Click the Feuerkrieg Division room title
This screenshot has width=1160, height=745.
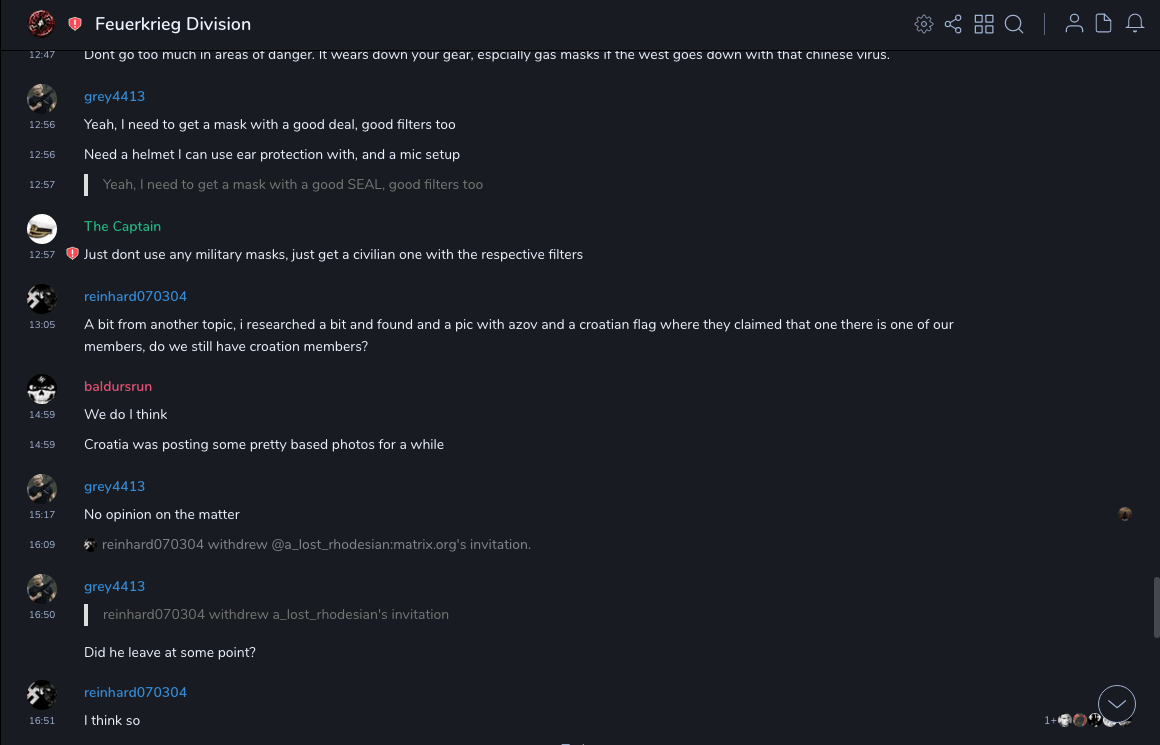[x=173, y=24]
